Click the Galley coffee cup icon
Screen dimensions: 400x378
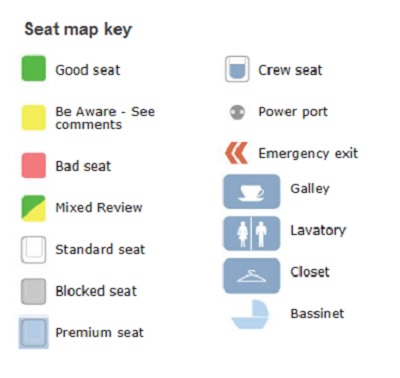pyautogui.click(x=252, y=192)
